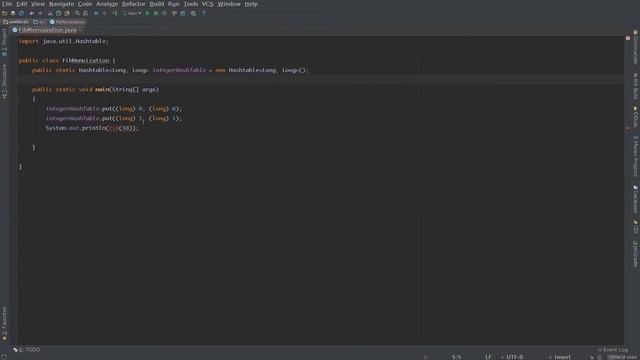Image resolution: width=640 pixels, height=360 pixels.
Task: Click the Settings wrench toolbar icon
Action: tap(174, 13)
